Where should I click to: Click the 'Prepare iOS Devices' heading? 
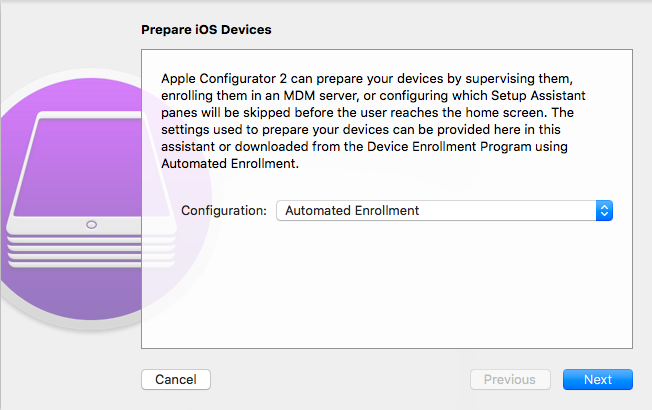click(x=206, y=30)
